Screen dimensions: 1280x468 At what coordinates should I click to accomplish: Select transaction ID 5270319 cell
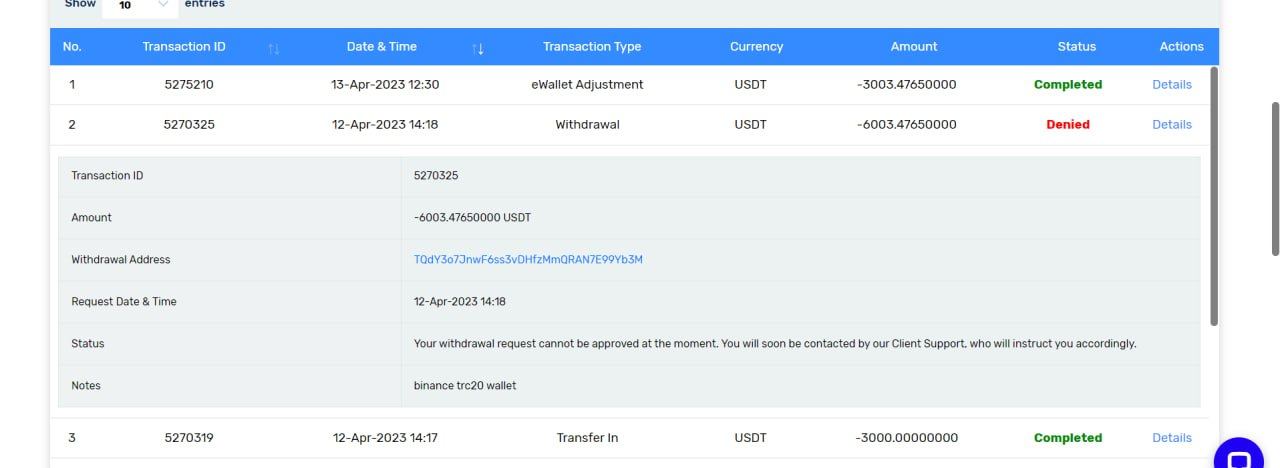[x=189, y=438]
